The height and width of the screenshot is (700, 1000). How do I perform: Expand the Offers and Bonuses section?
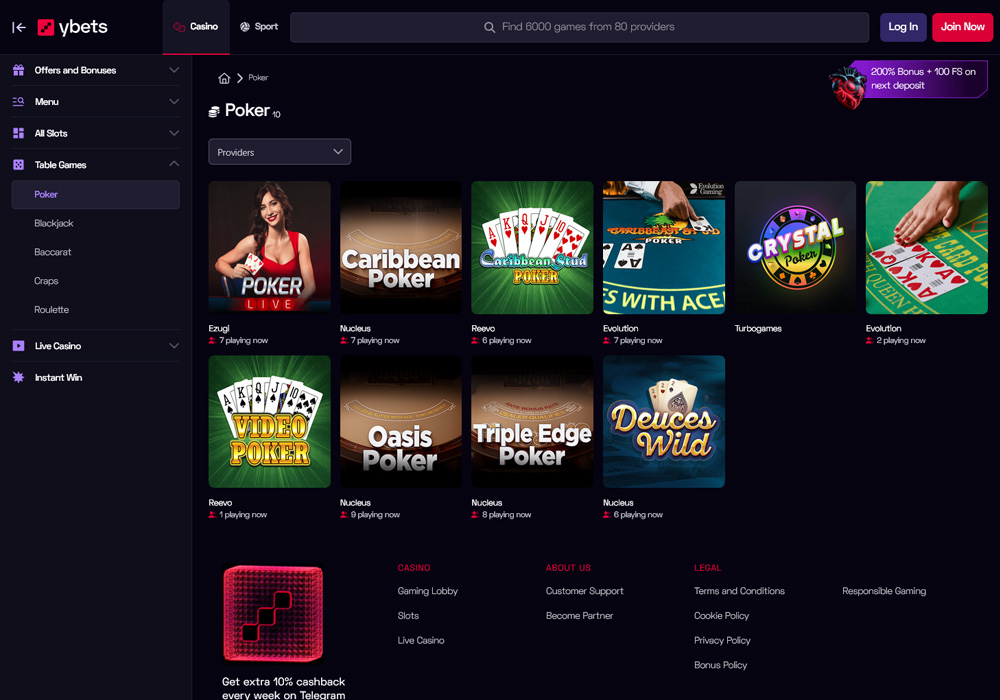174,70
